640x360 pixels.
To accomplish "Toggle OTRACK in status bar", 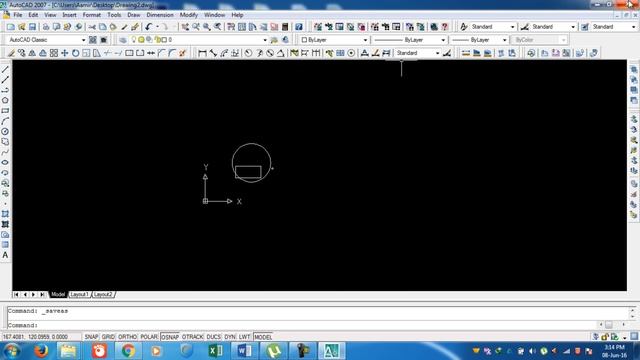I will click(193, 337).
